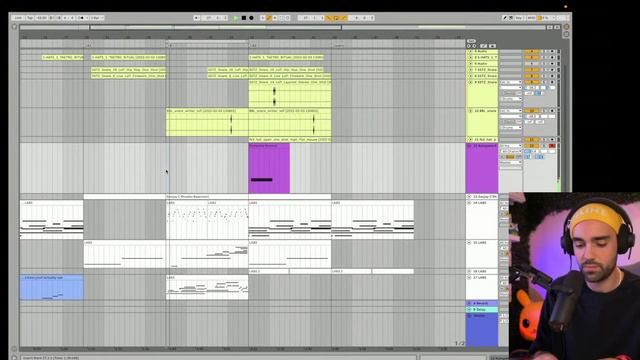640x360 pixels.
Task: Open the output routing dropdown on track 12
Action: pyautogui.click(x=511, y=162)
